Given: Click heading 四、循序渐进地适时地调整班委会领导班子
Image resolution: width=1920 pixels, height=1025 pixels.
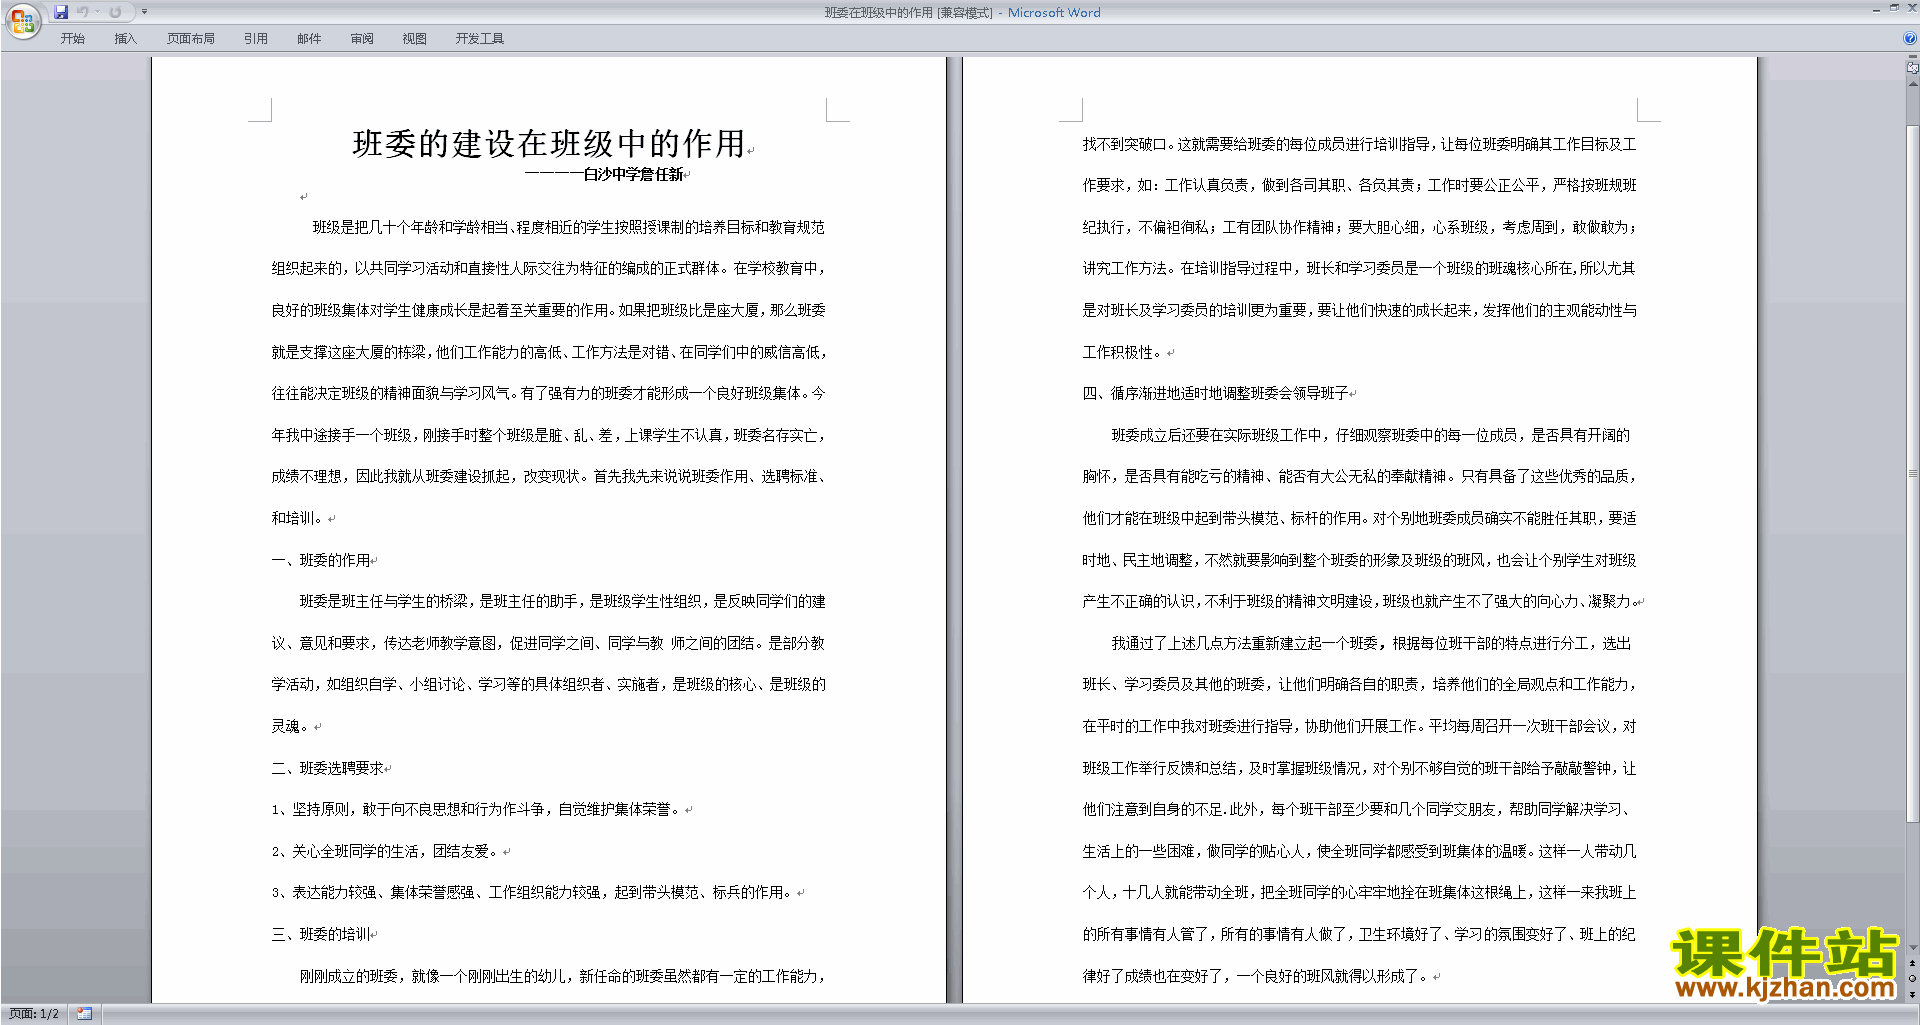Looking at the screenshot, I should (x=1216, y=393).
